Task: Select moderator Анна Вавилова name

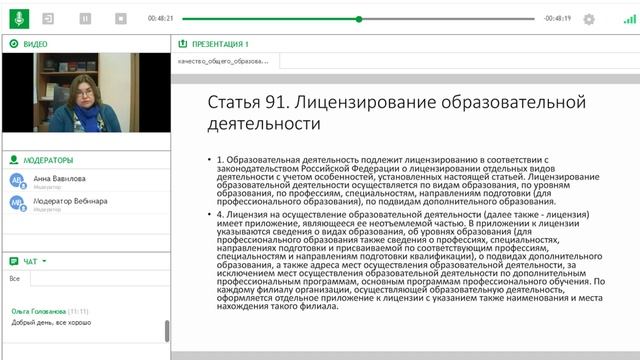Action: click(x=60, y=178)
